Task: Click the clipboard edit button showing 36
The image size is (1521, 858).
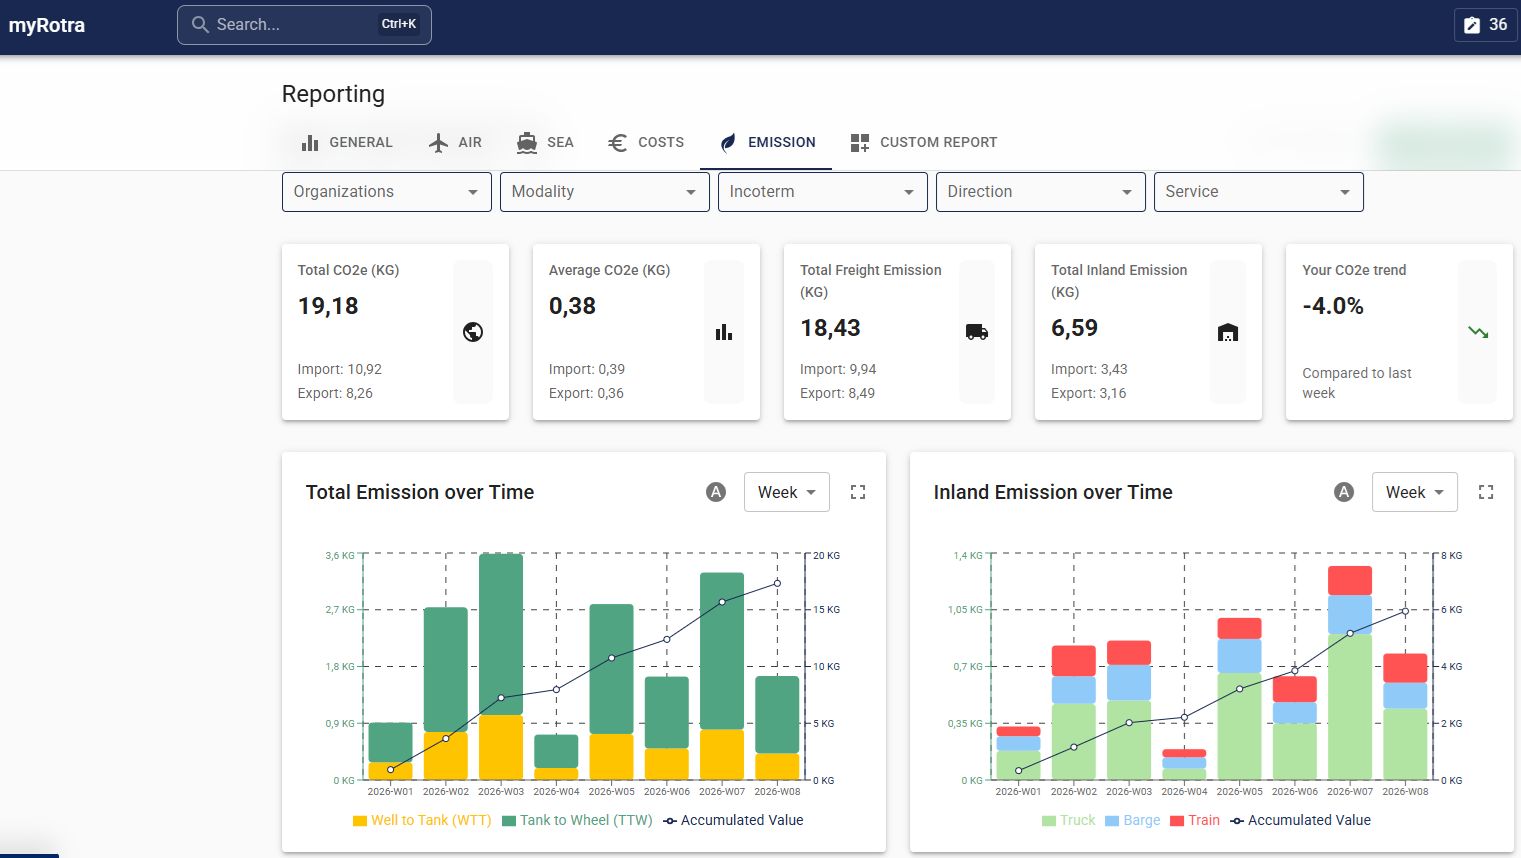Action: point(1485,24)
